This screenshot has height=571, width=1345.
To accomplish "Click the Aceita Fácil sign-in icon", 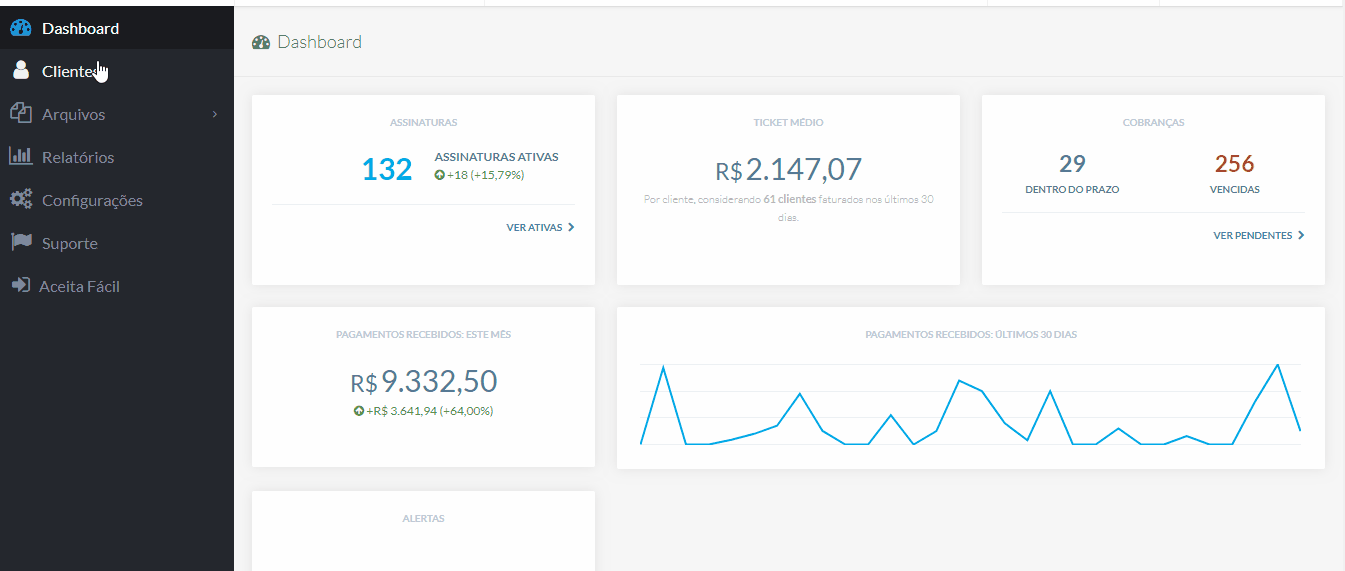I will coord(20,286).
